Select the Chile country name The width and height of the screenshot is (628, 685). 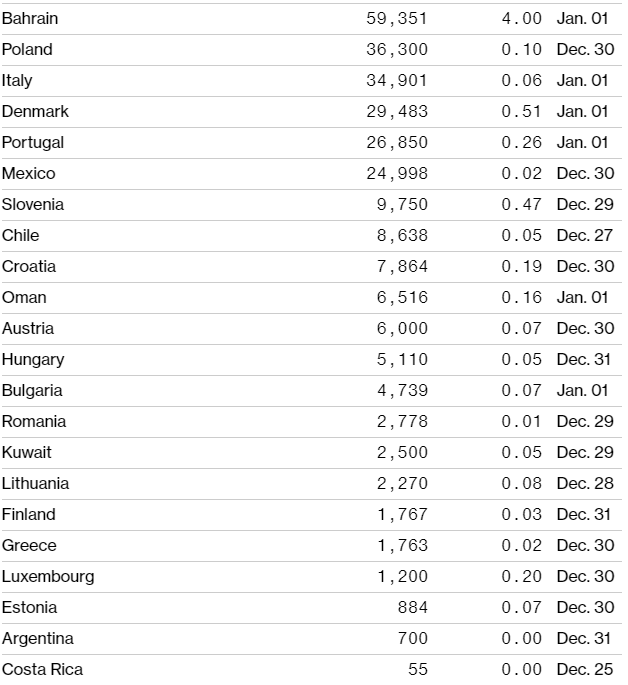(20, 235)
